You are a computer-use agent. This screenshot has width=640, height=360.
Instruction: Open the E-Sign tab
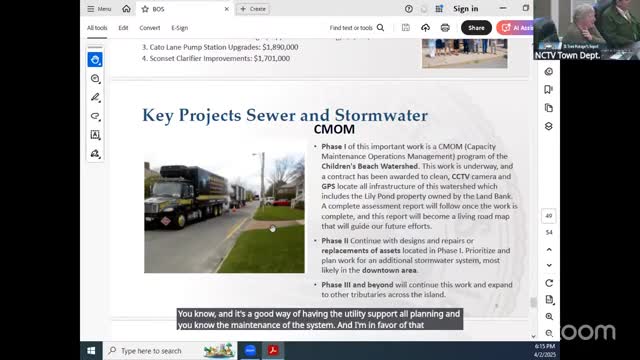tap(180, 28)
